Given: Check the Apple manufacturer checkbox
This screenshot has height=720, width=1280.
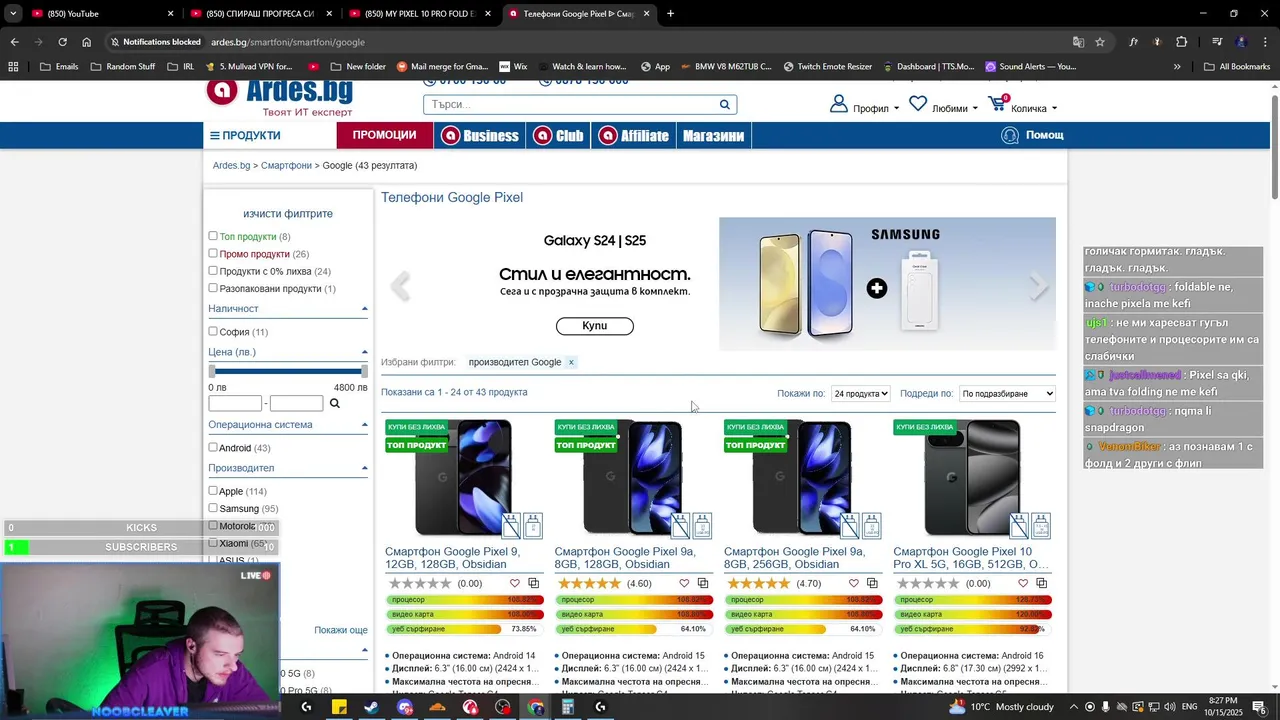Looking at the screenshot, I should (x=213, y=491).
